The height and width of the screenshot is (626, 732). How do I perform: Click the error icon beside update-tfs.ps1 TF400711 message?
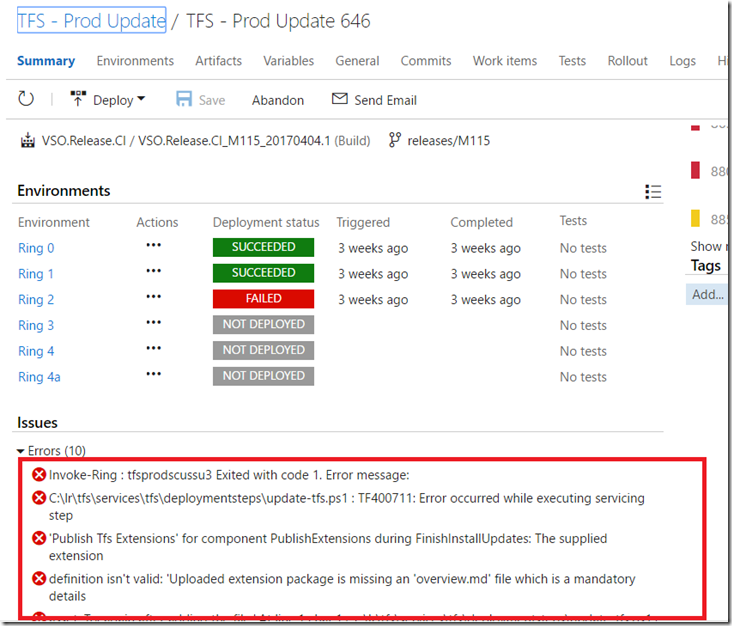tap(39, 498)
